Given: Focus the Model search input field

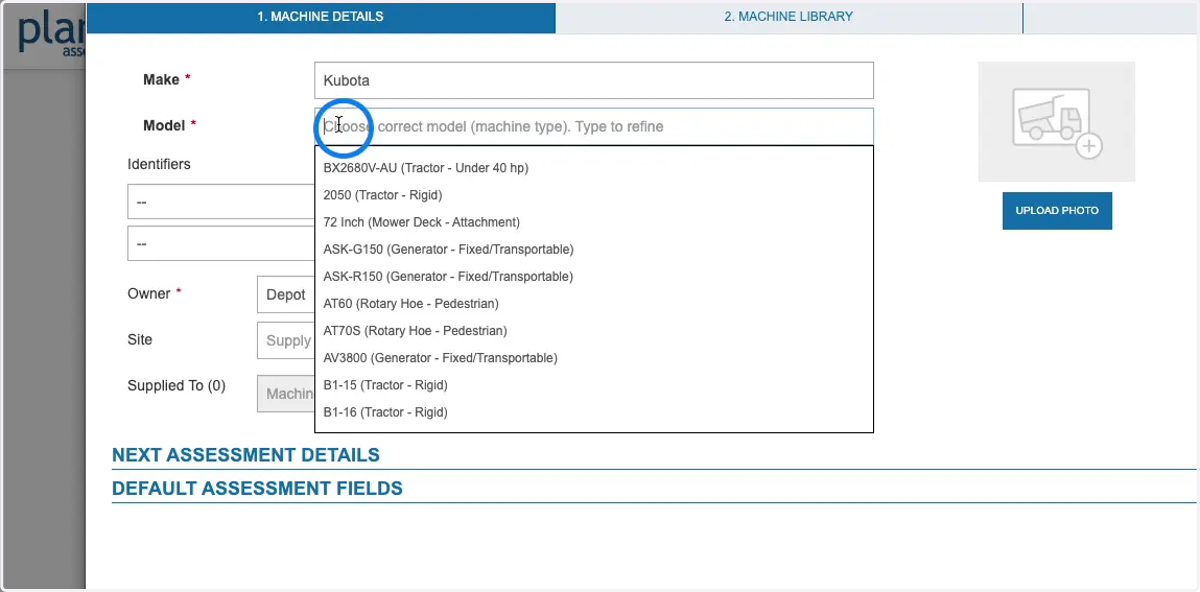Looking at the screenshot, I should tap(593, 127).
